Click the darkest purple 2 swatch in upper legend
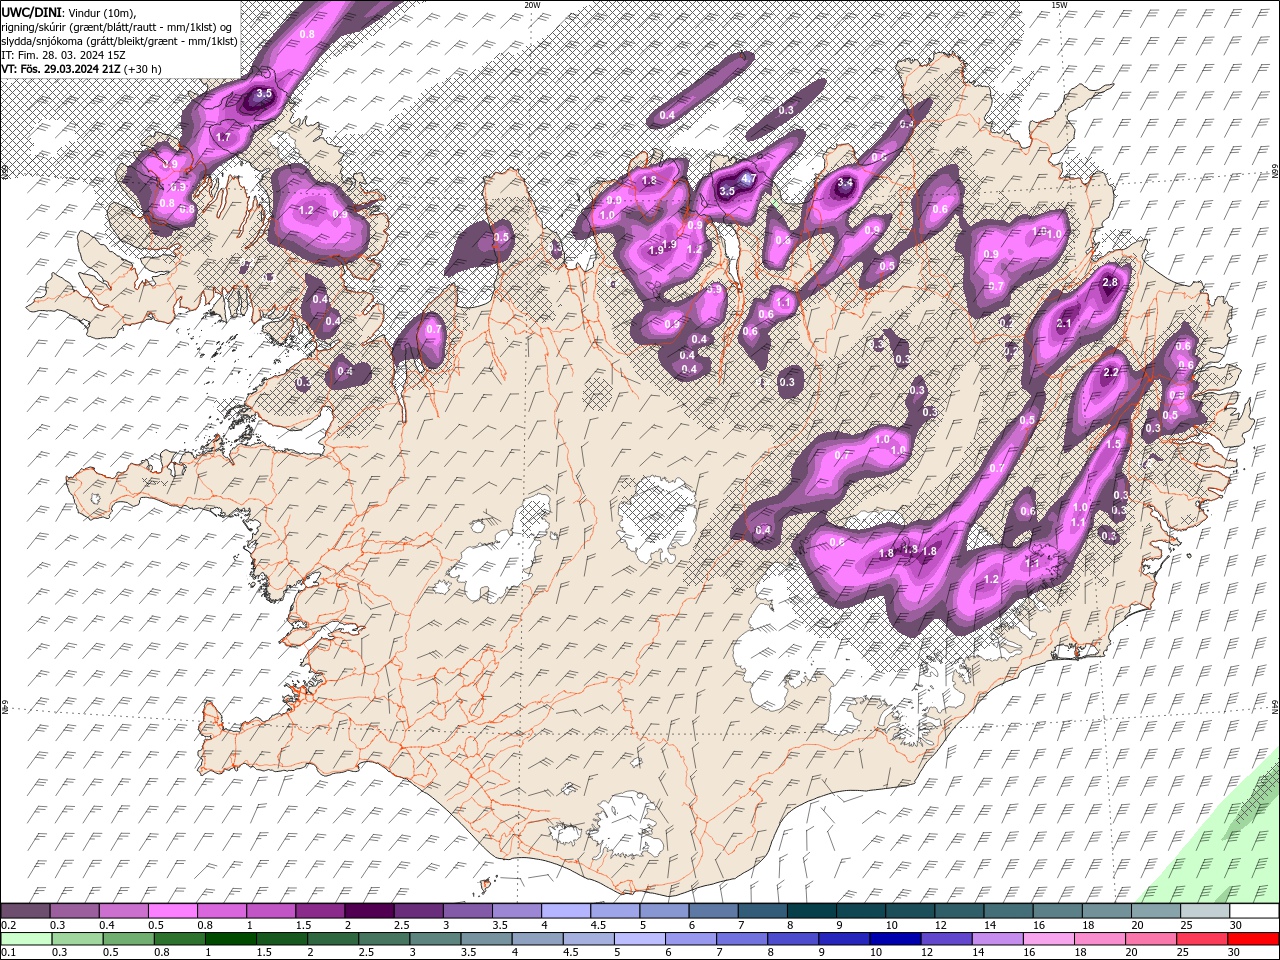Viewport: 1280px width, 960px height. pos(369,911)
